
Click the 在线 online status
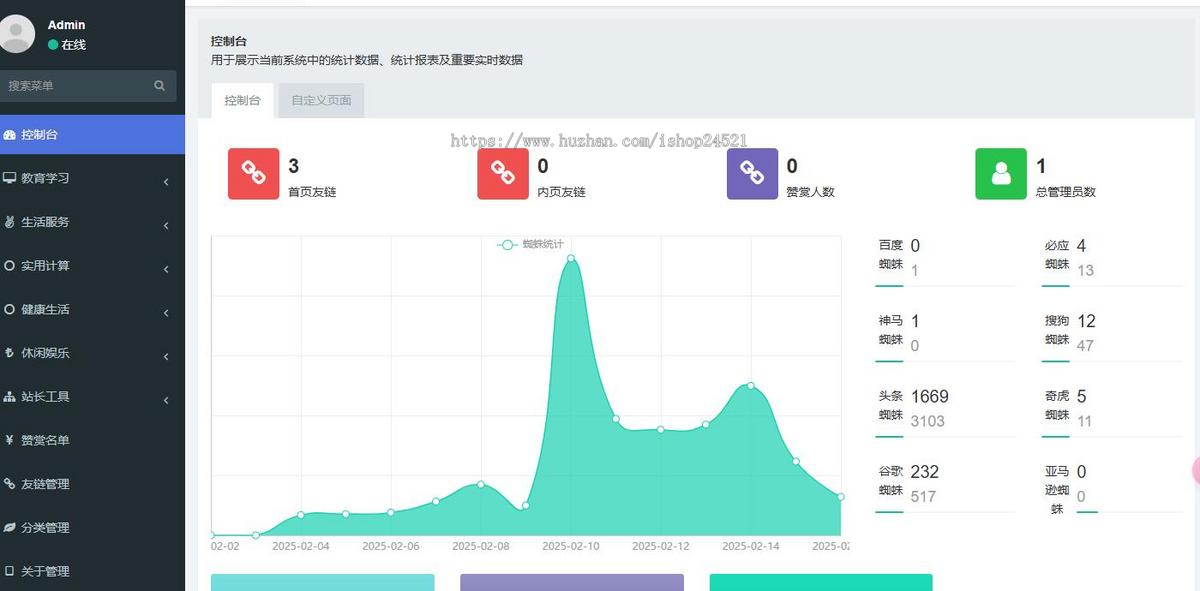click(x=67, y=45)
